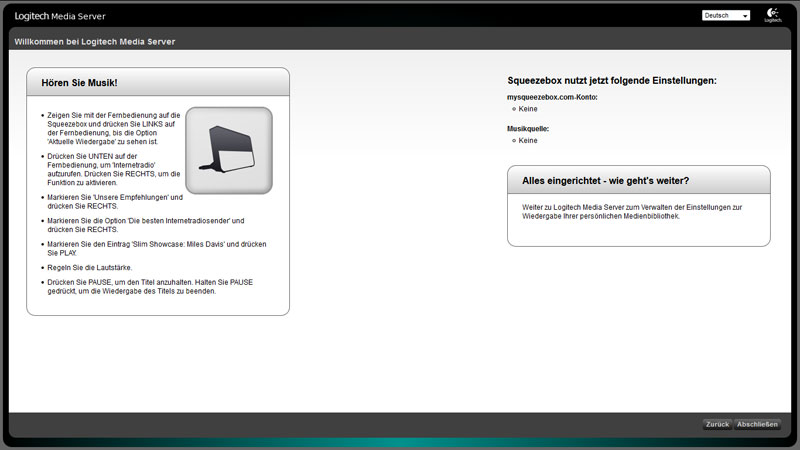Image resolution: width=800 pixels, height=450 pixels.
Task: Click 'Keine' under Musikquelle
Action: point(528,140)
